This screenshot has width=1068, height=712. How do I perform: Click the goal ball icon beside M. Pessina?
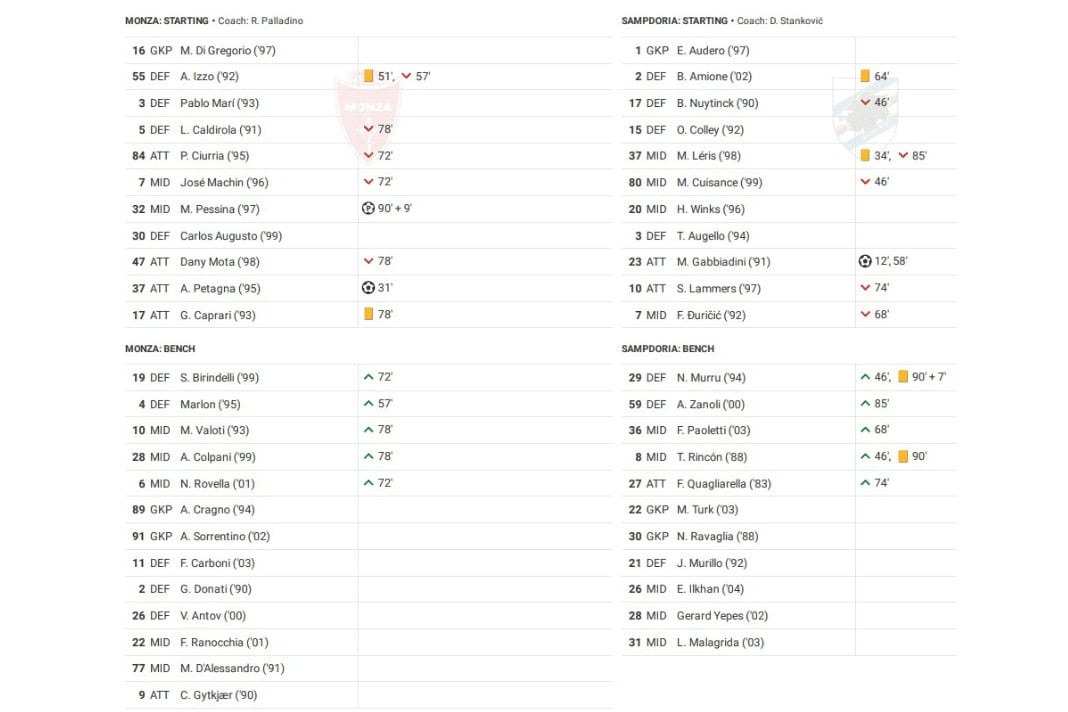[x=368, y=209]
